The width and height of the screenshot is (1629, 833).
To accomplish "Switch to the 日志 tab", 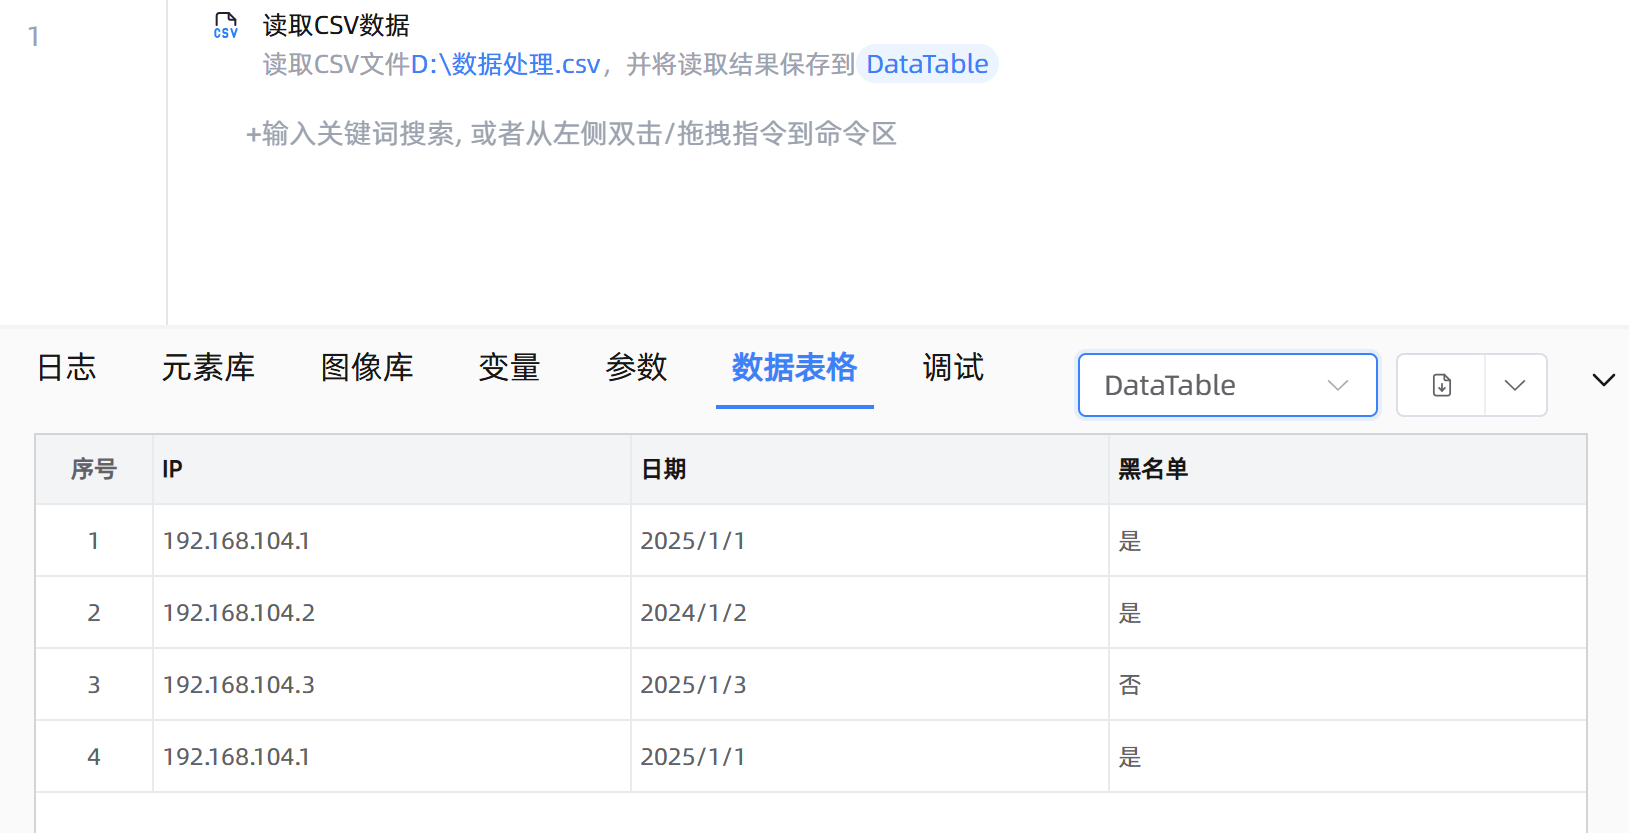I will (x=66, y=368).
